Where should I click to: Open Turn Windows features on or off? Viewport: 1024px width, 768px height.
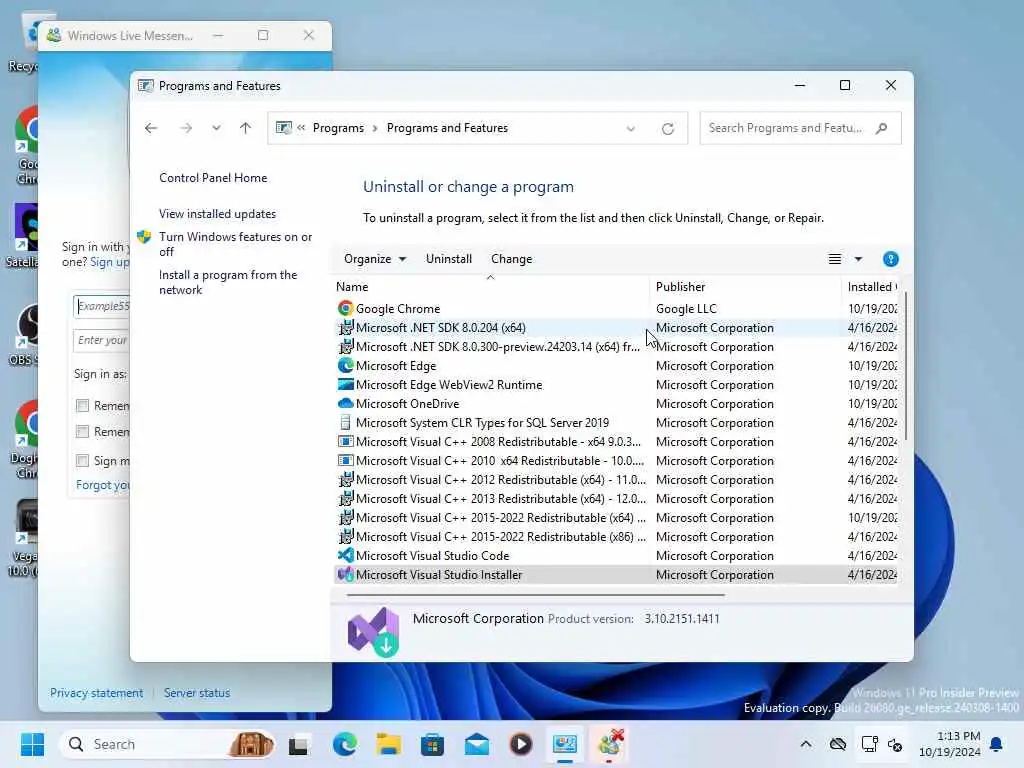pos(235,244)
